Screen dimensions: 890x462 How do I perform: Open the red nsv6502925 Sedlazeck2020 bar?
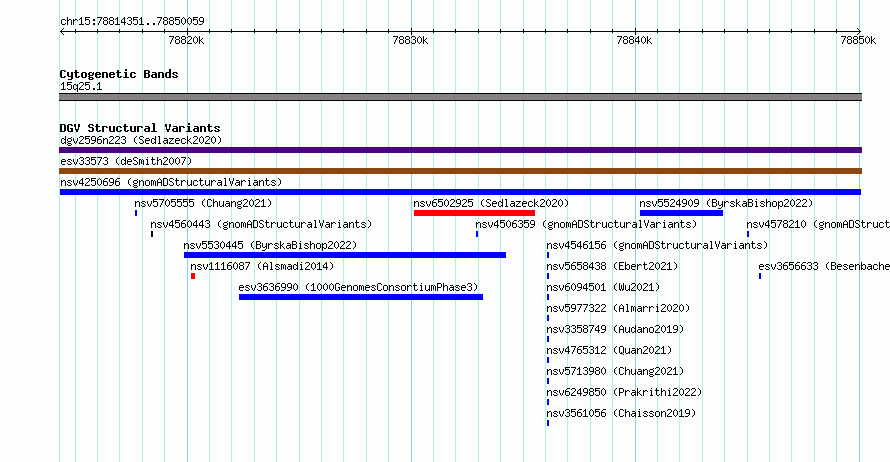pyautogui.click(x=474, y=213)
